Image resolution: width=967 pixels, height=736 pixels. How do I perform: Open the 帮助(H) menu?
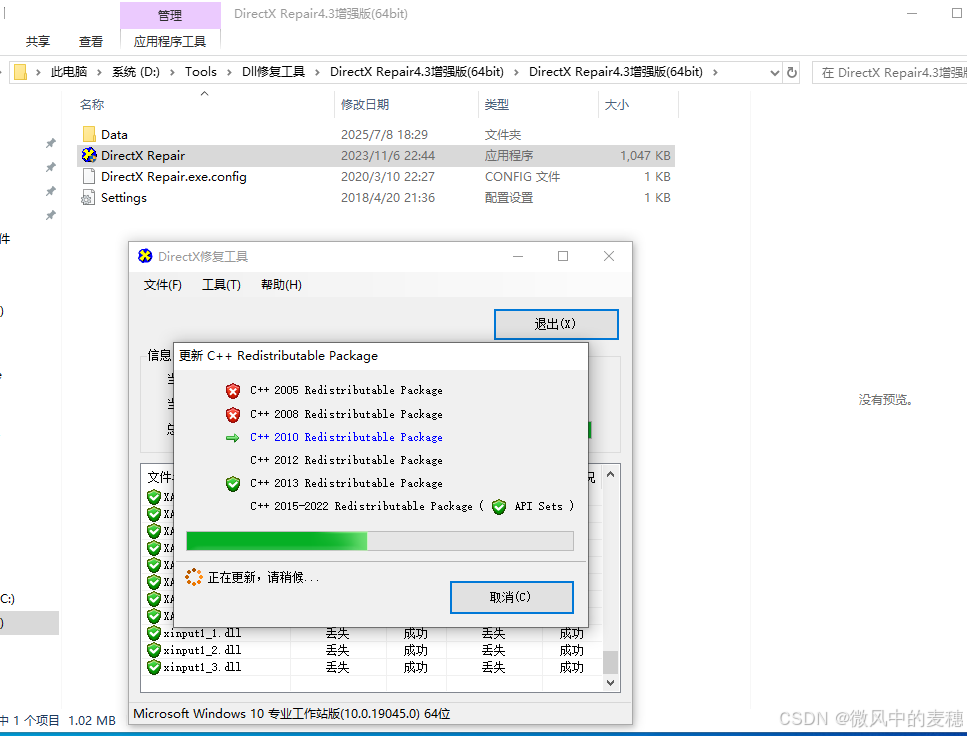(x=281, y=284)
